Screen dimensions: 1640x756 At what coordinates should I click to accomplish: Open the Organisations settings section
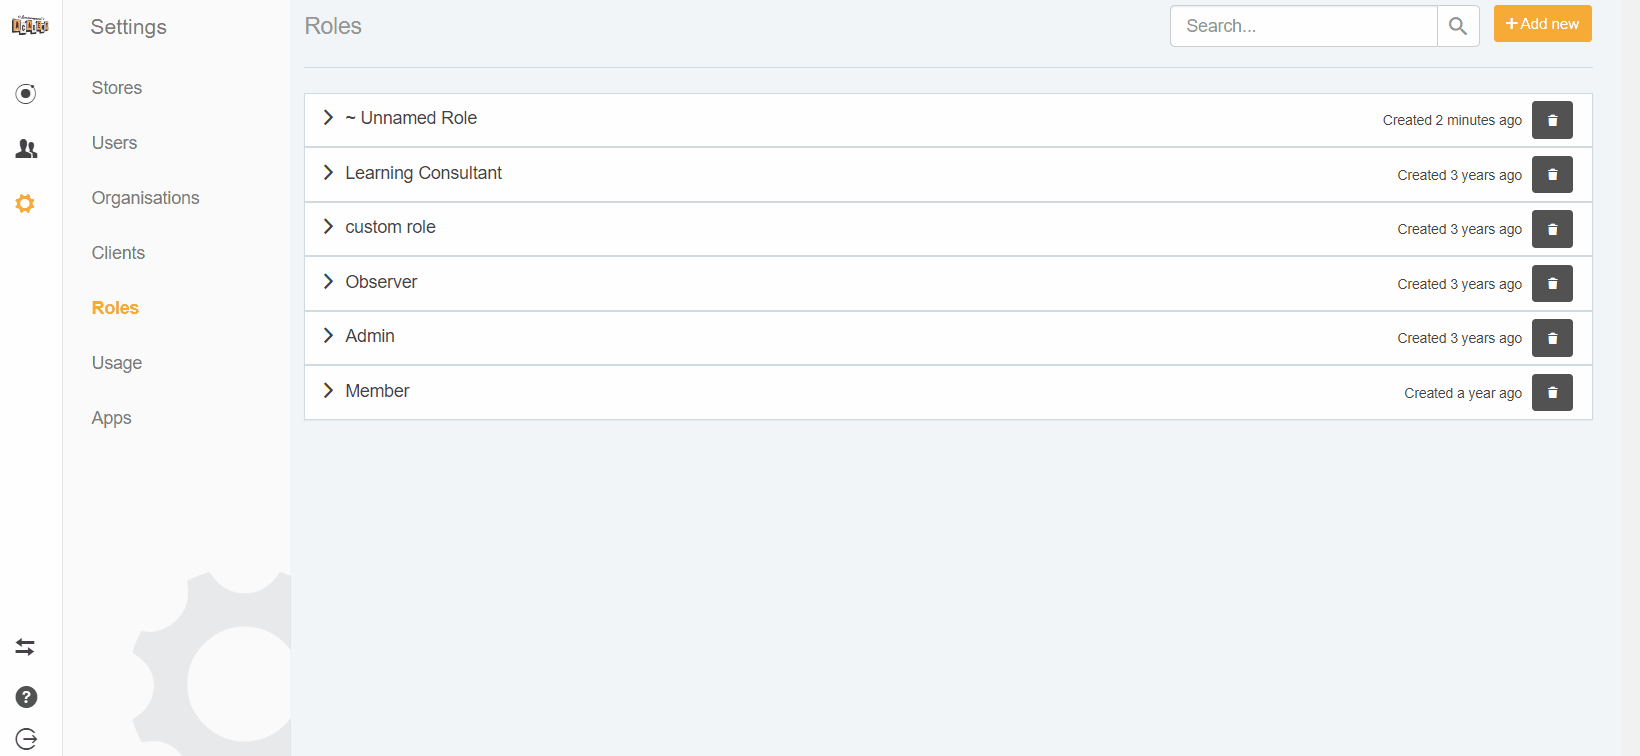(x=145, y=198)
